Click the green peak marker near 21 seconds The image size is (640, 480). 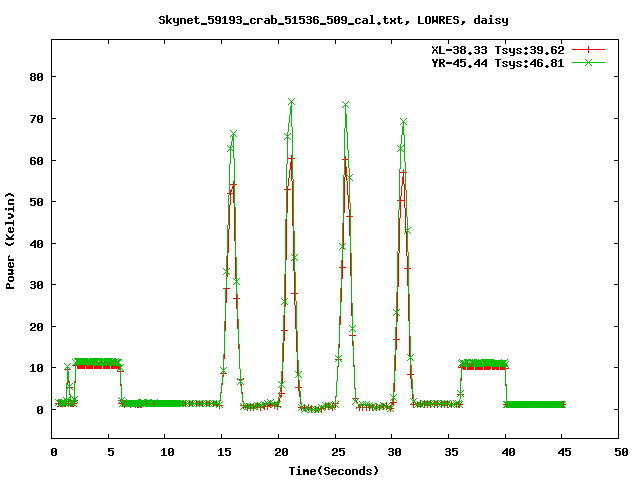click(x=291, y=102)
